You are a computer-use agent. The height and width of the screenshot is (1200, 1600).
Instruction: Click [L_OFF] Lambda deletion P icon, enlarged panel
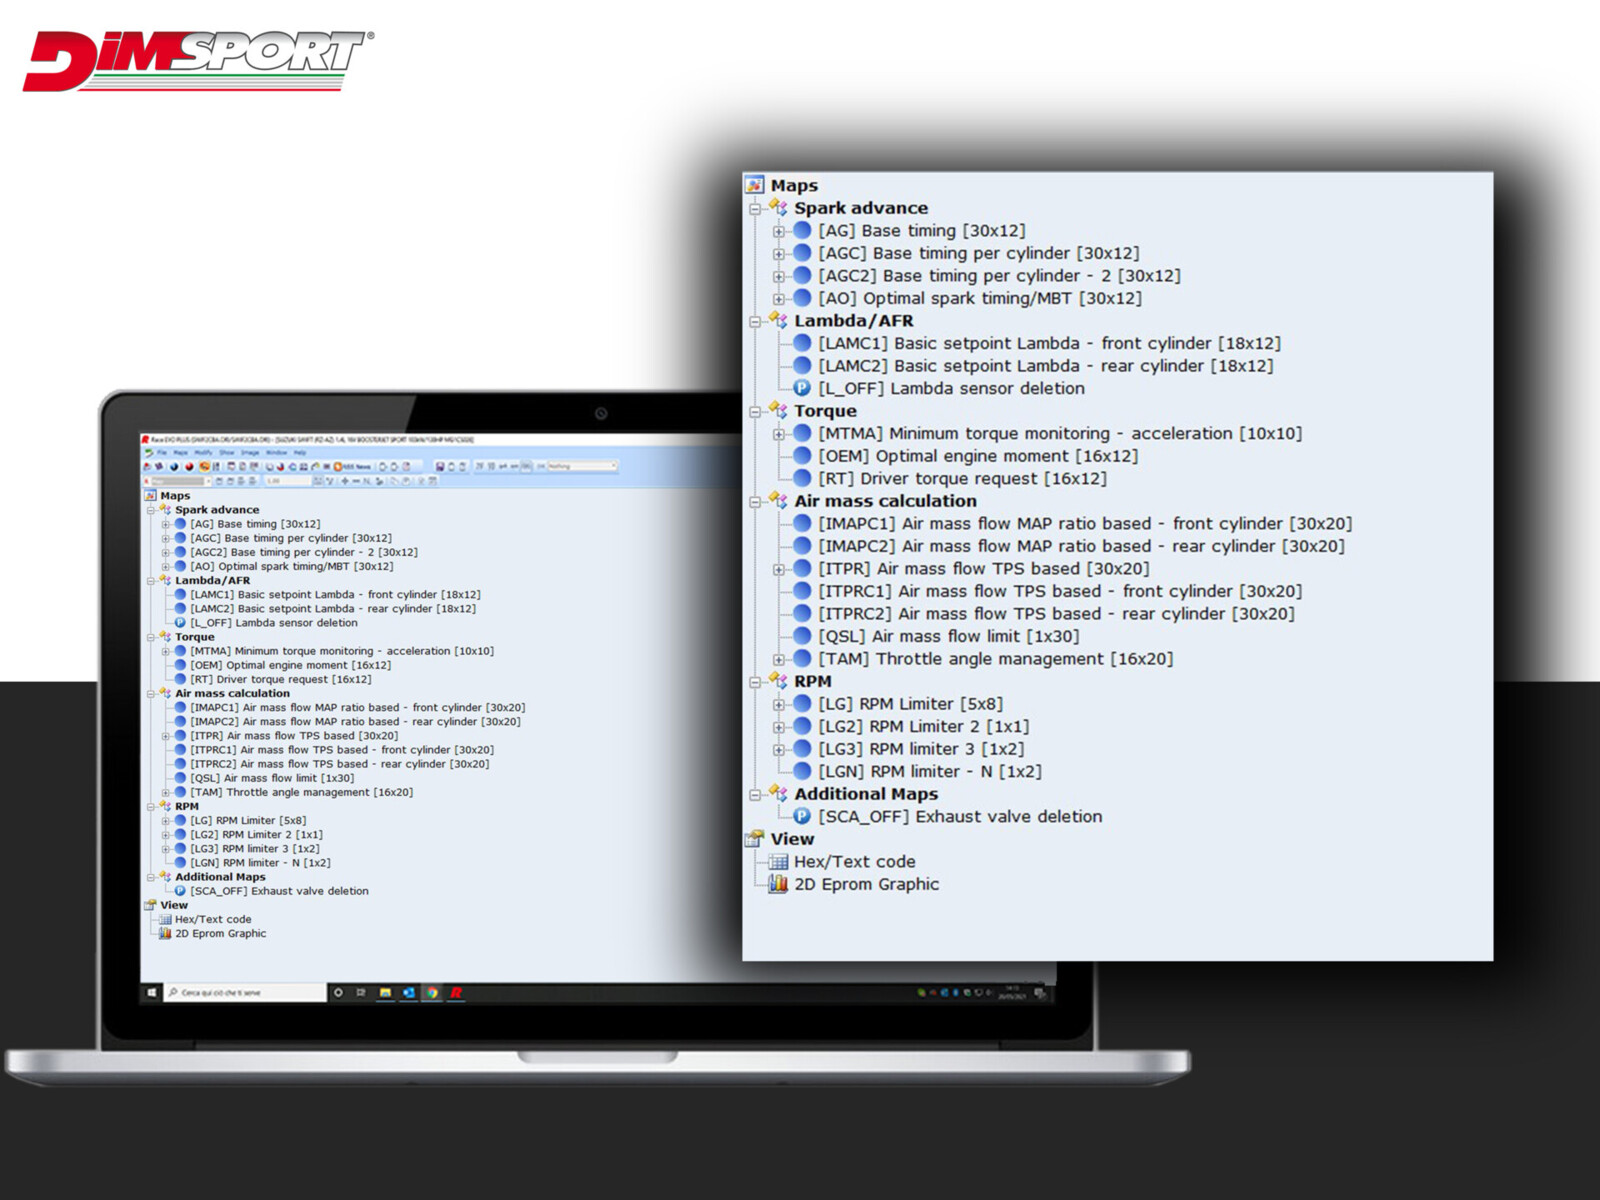coord(802,389)
